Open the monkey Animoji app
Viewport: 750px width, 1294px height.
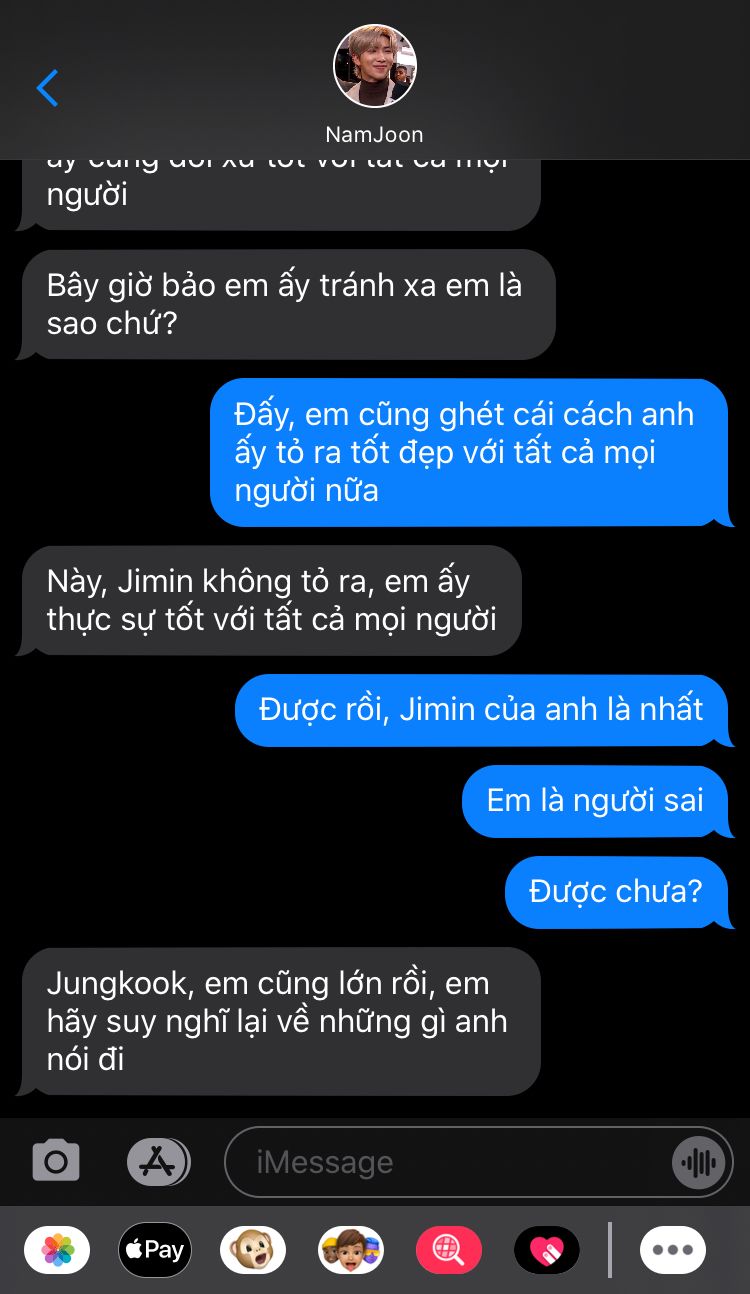pos(253,1250)
